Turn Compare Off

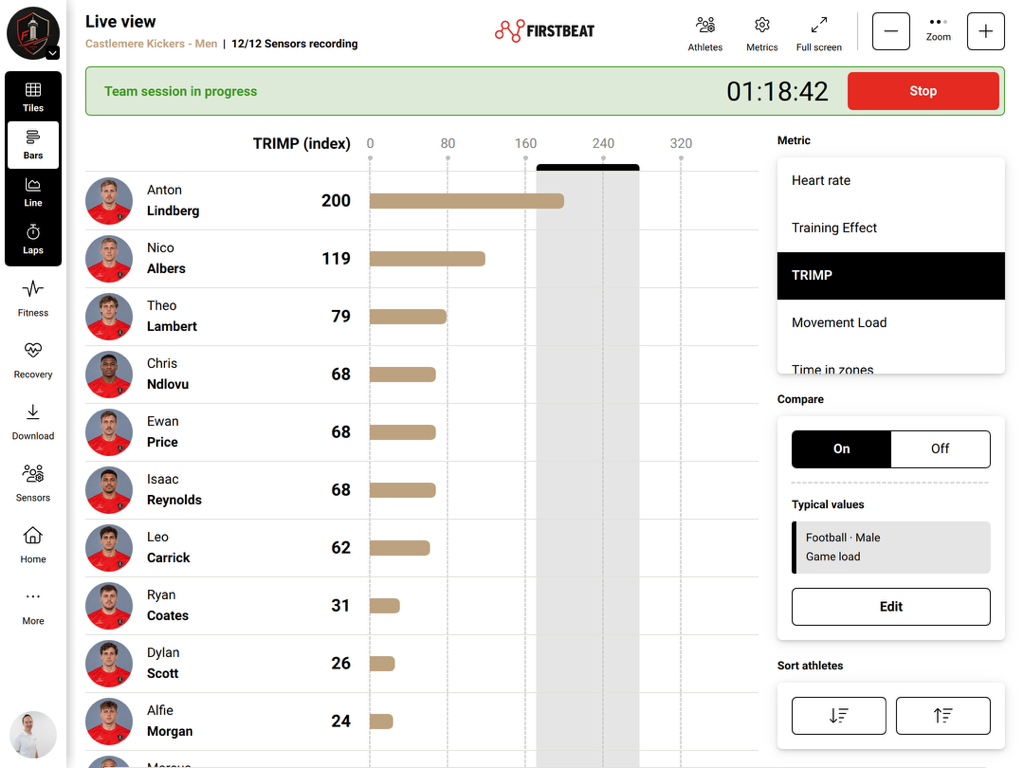940,449
